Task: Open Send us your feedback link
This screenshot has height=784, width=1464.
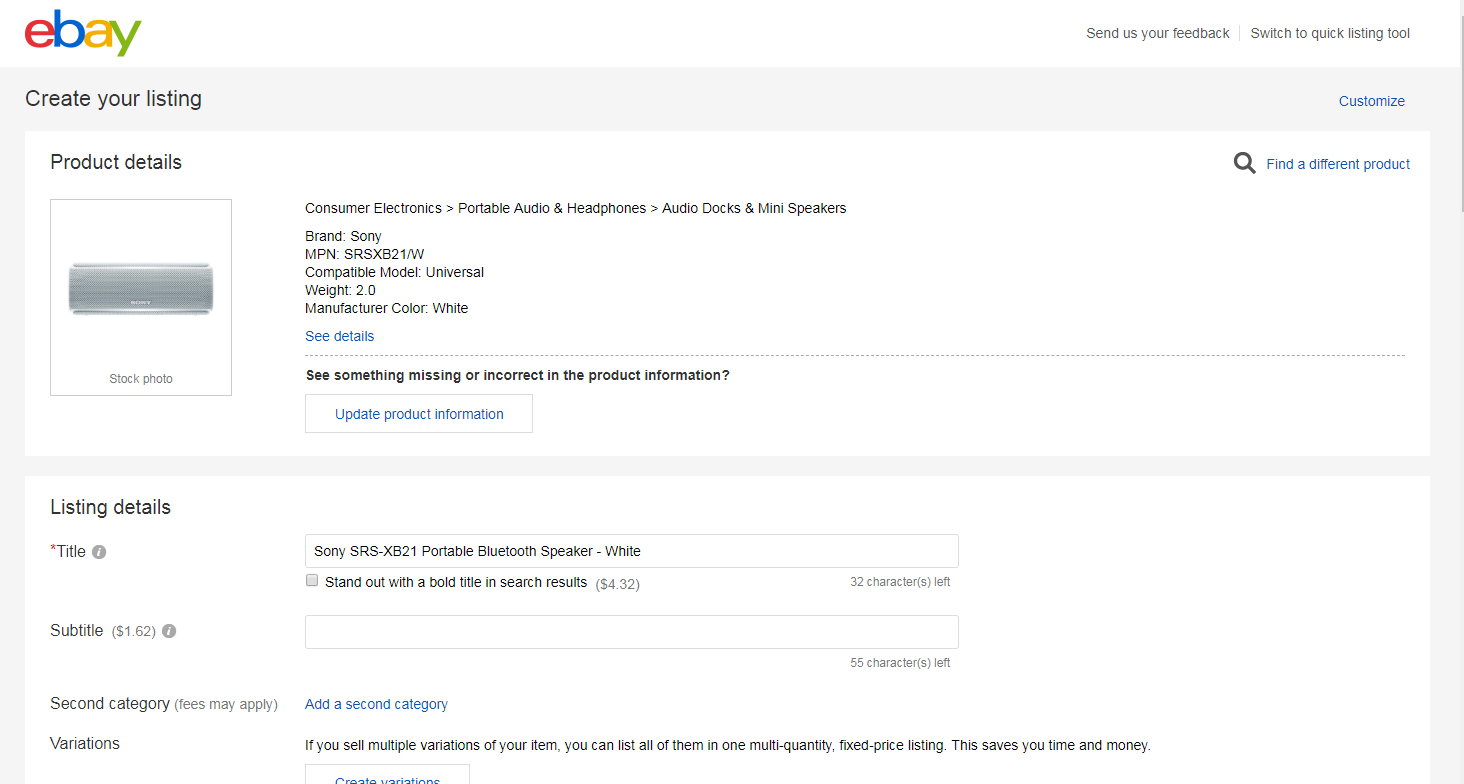Action: pyautogui.click(x=1158, y=33)
